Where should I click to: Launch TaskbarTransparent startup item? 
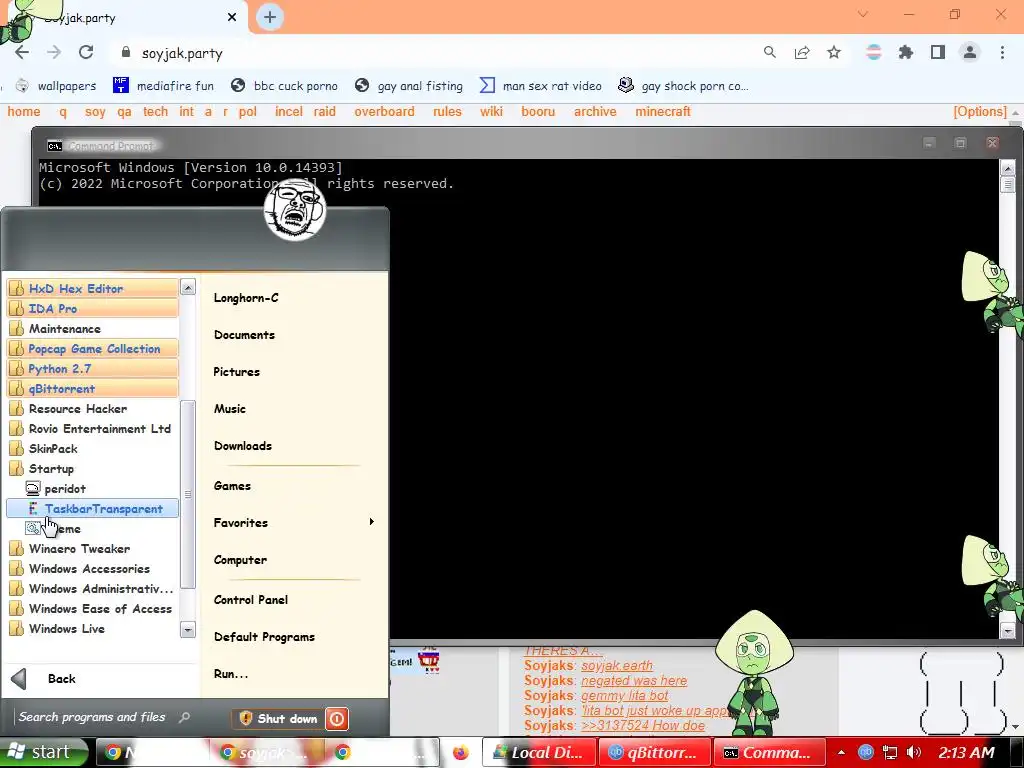click(x=93, y=509)
